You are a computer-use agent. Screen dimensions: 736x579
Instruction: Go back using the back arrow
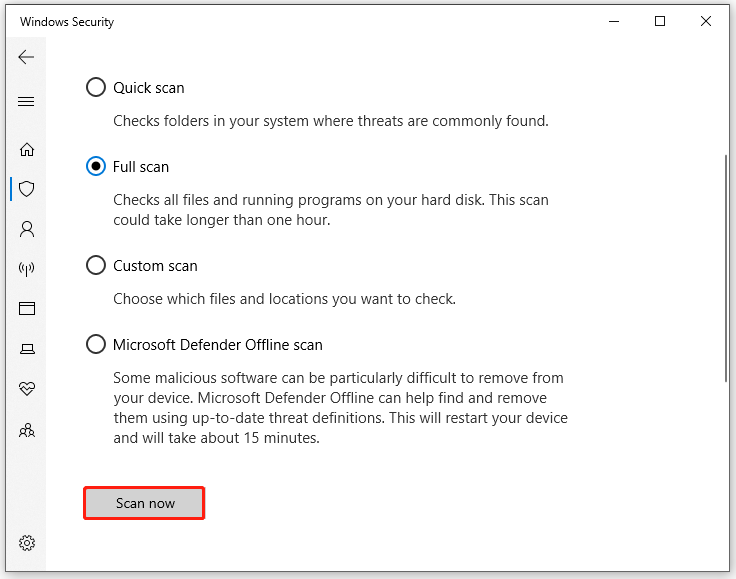point(27,58)
